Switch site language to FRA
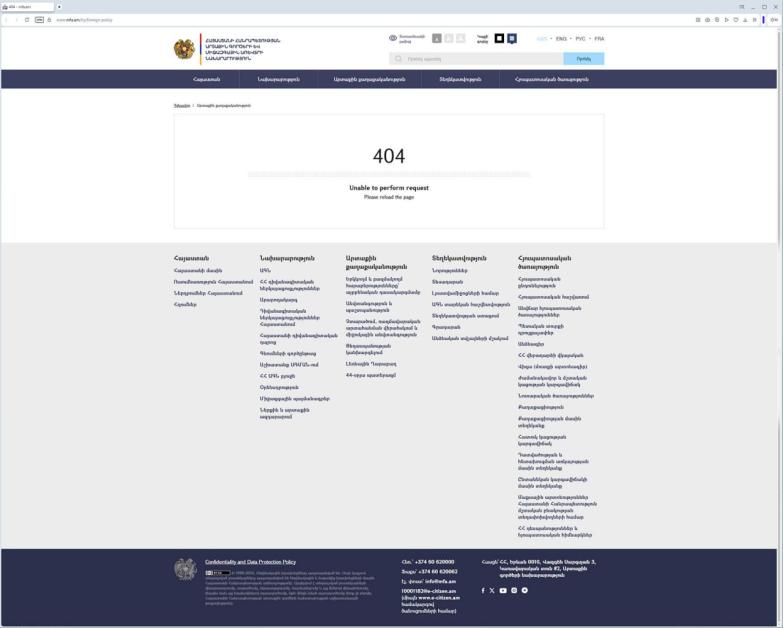Image resolution: width=783 pixels, height=628 pixels. (x=599, y=38)
